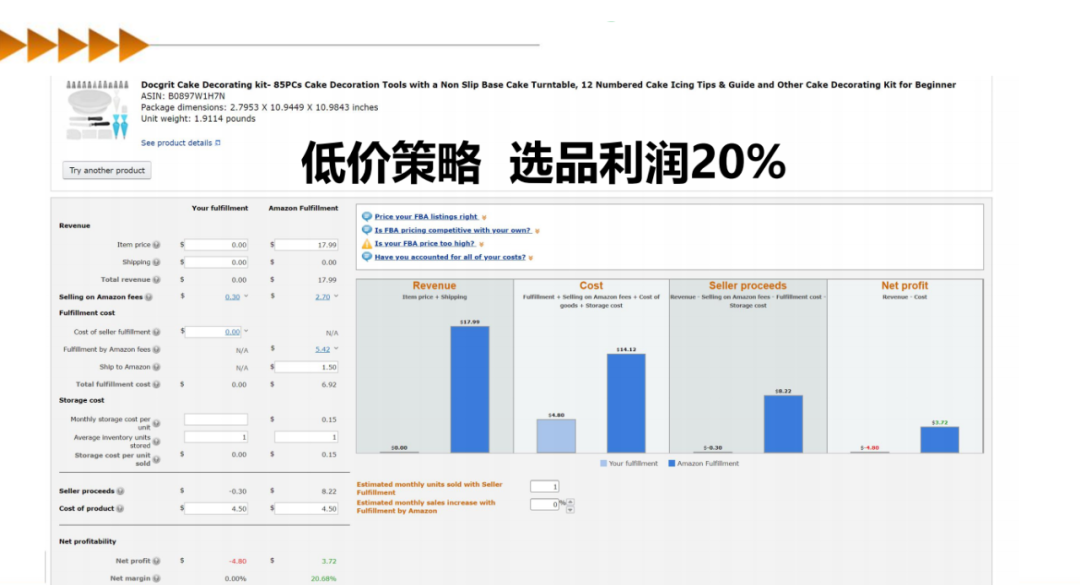Viewport: 1080px width, 585px height.
Task: Click Estimated monthly units sold with Seller Fulfillment field
Action: coord(544,486)
